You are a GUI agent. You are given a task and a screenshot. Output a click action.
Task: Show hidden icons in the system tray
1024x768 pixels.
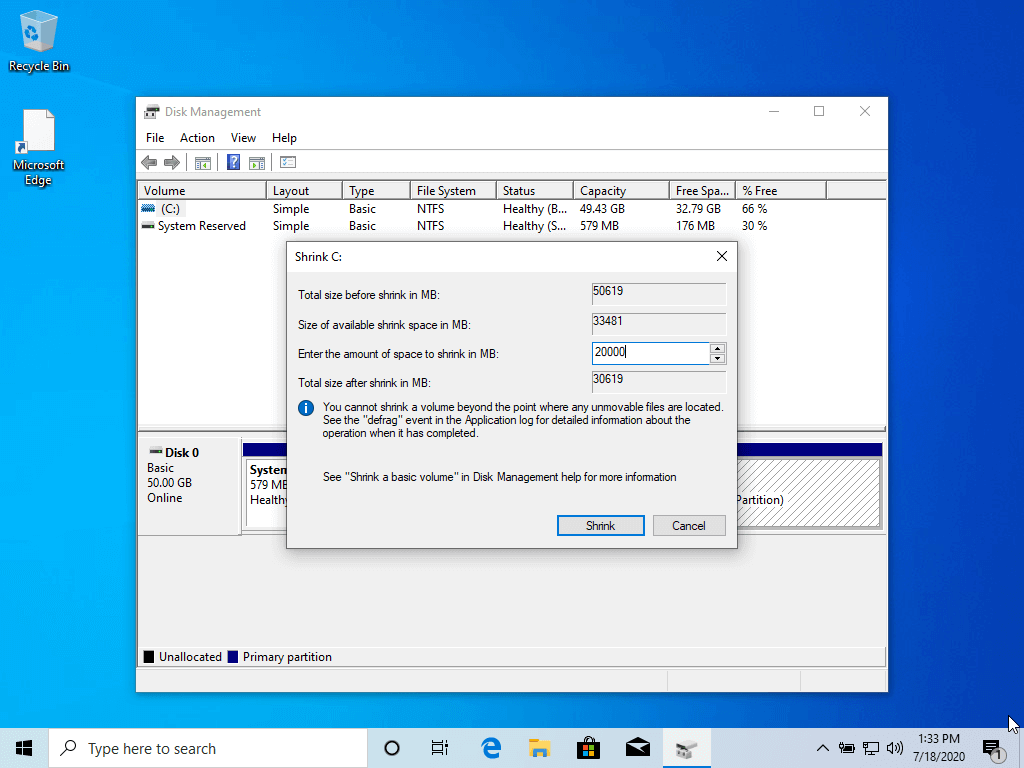(822, 748)
